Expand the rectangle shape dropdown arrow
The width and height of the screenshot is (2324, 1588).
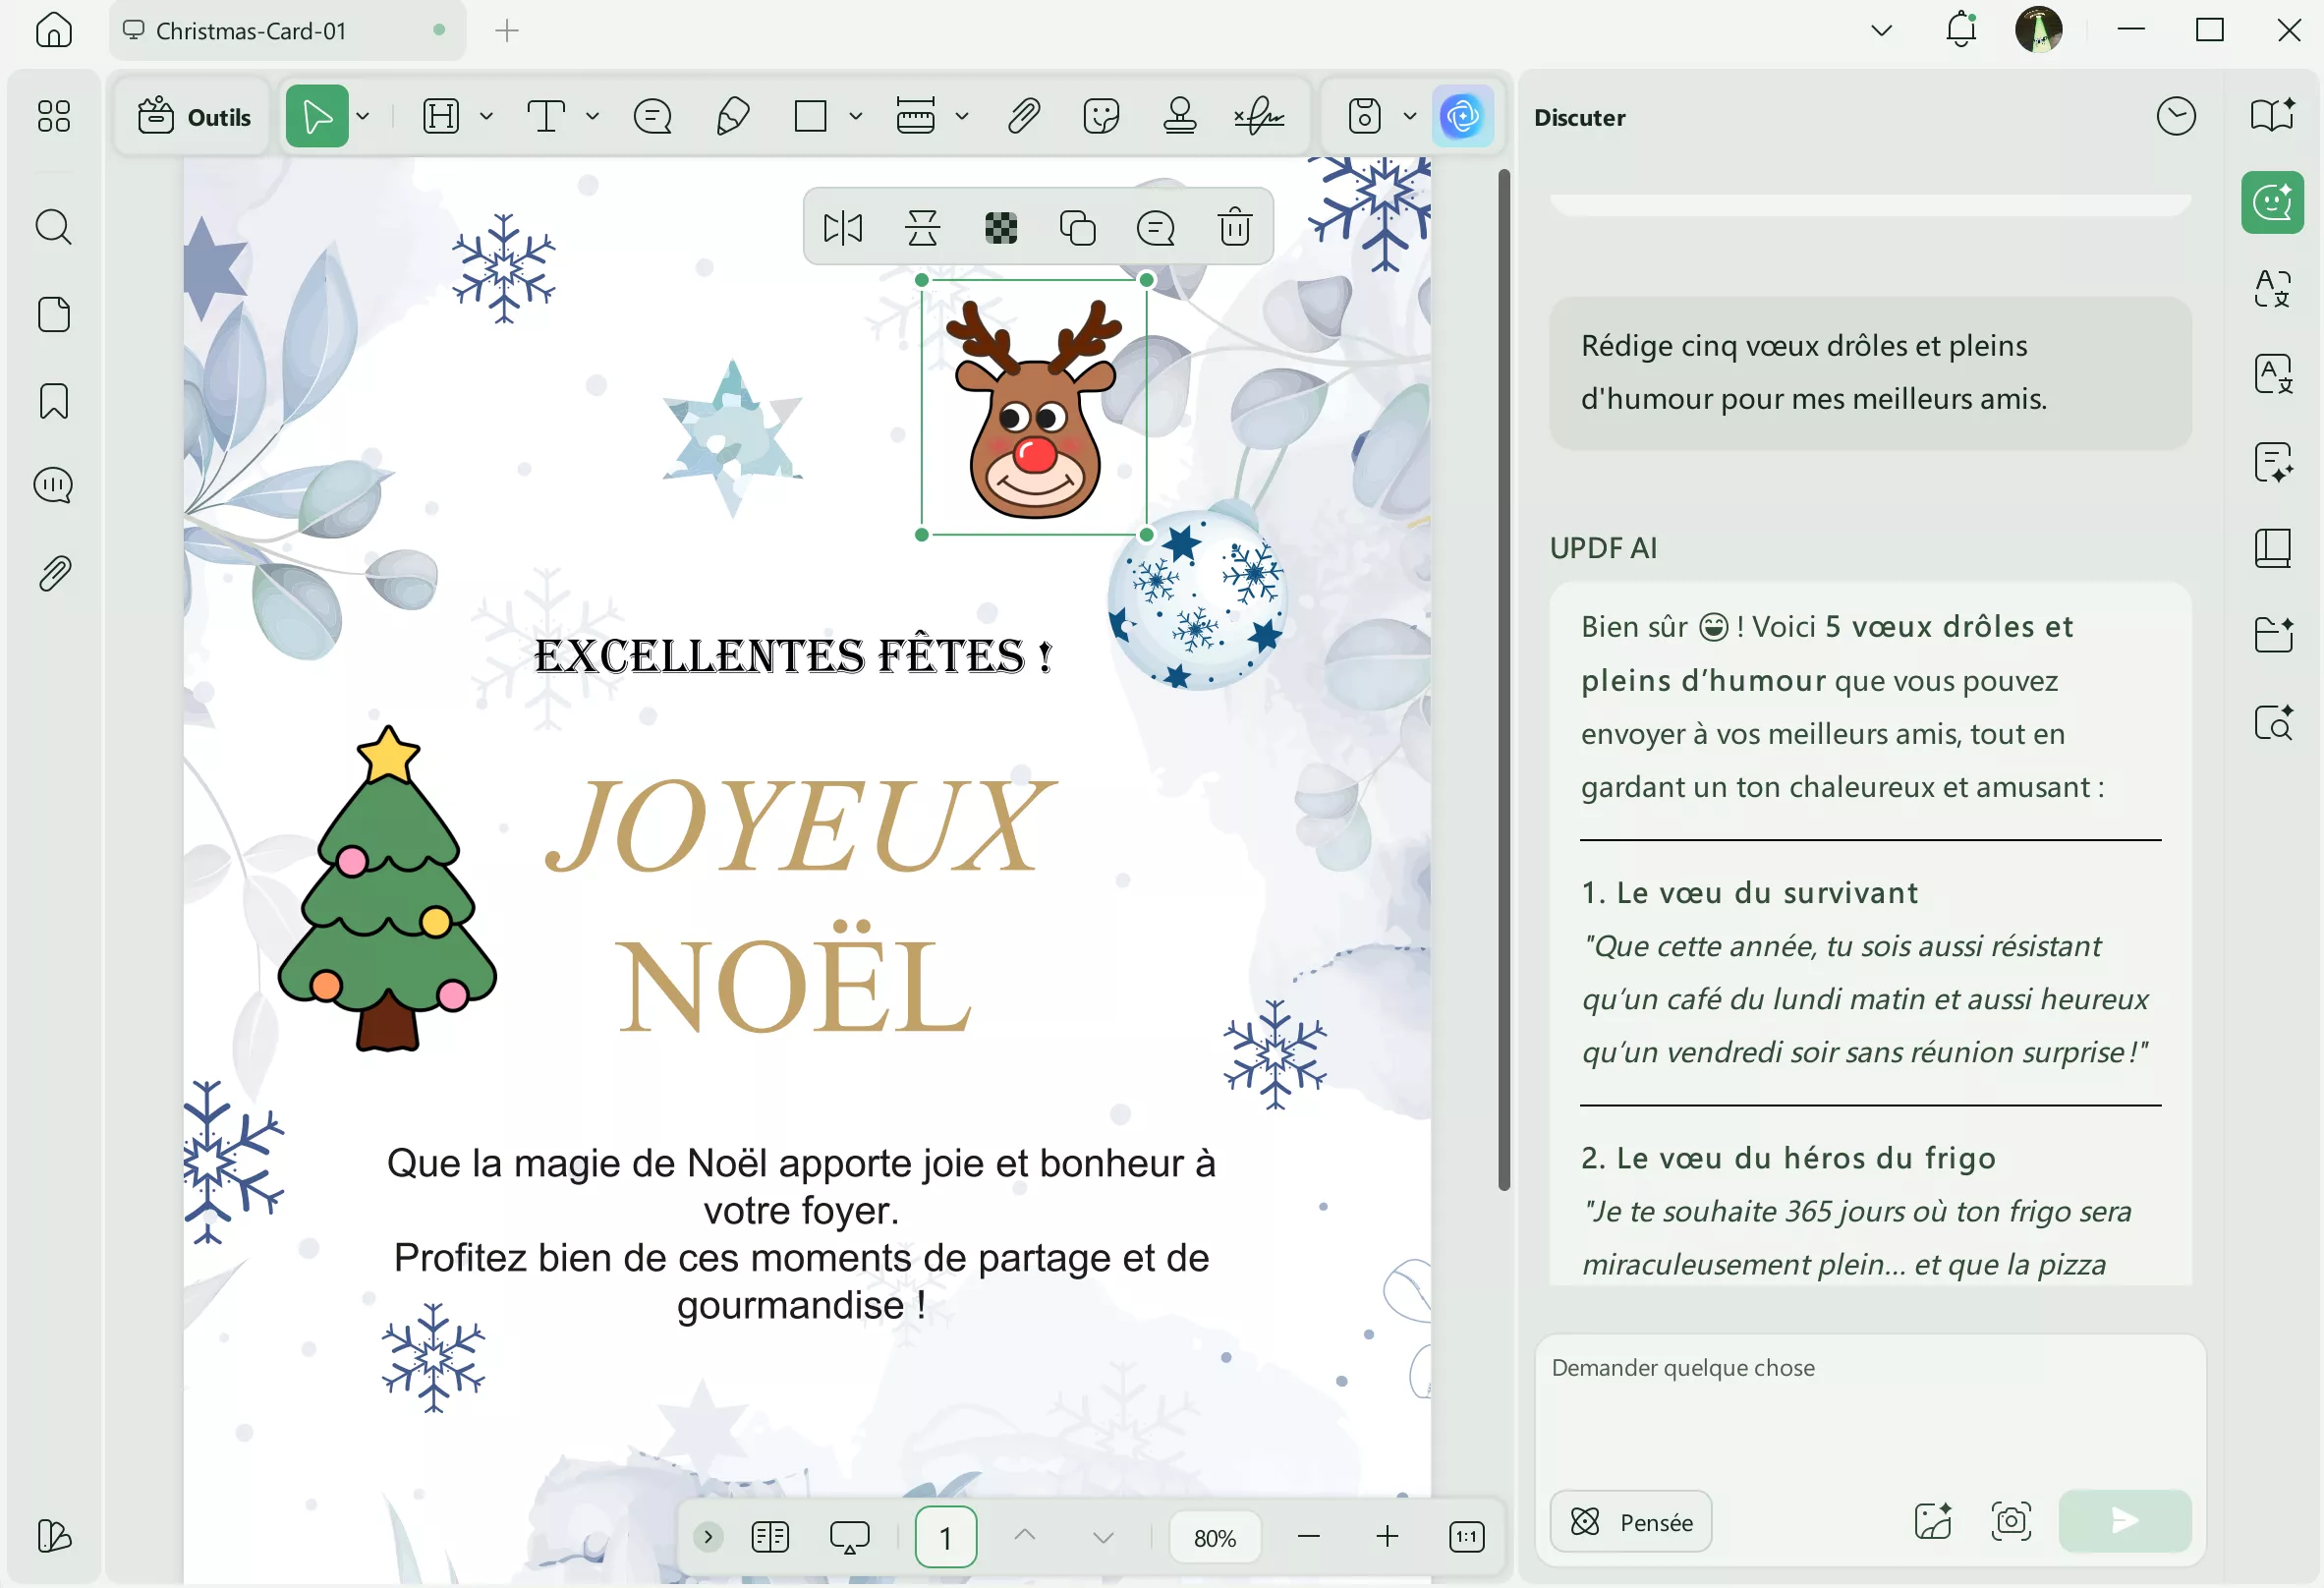click(855, 116)
